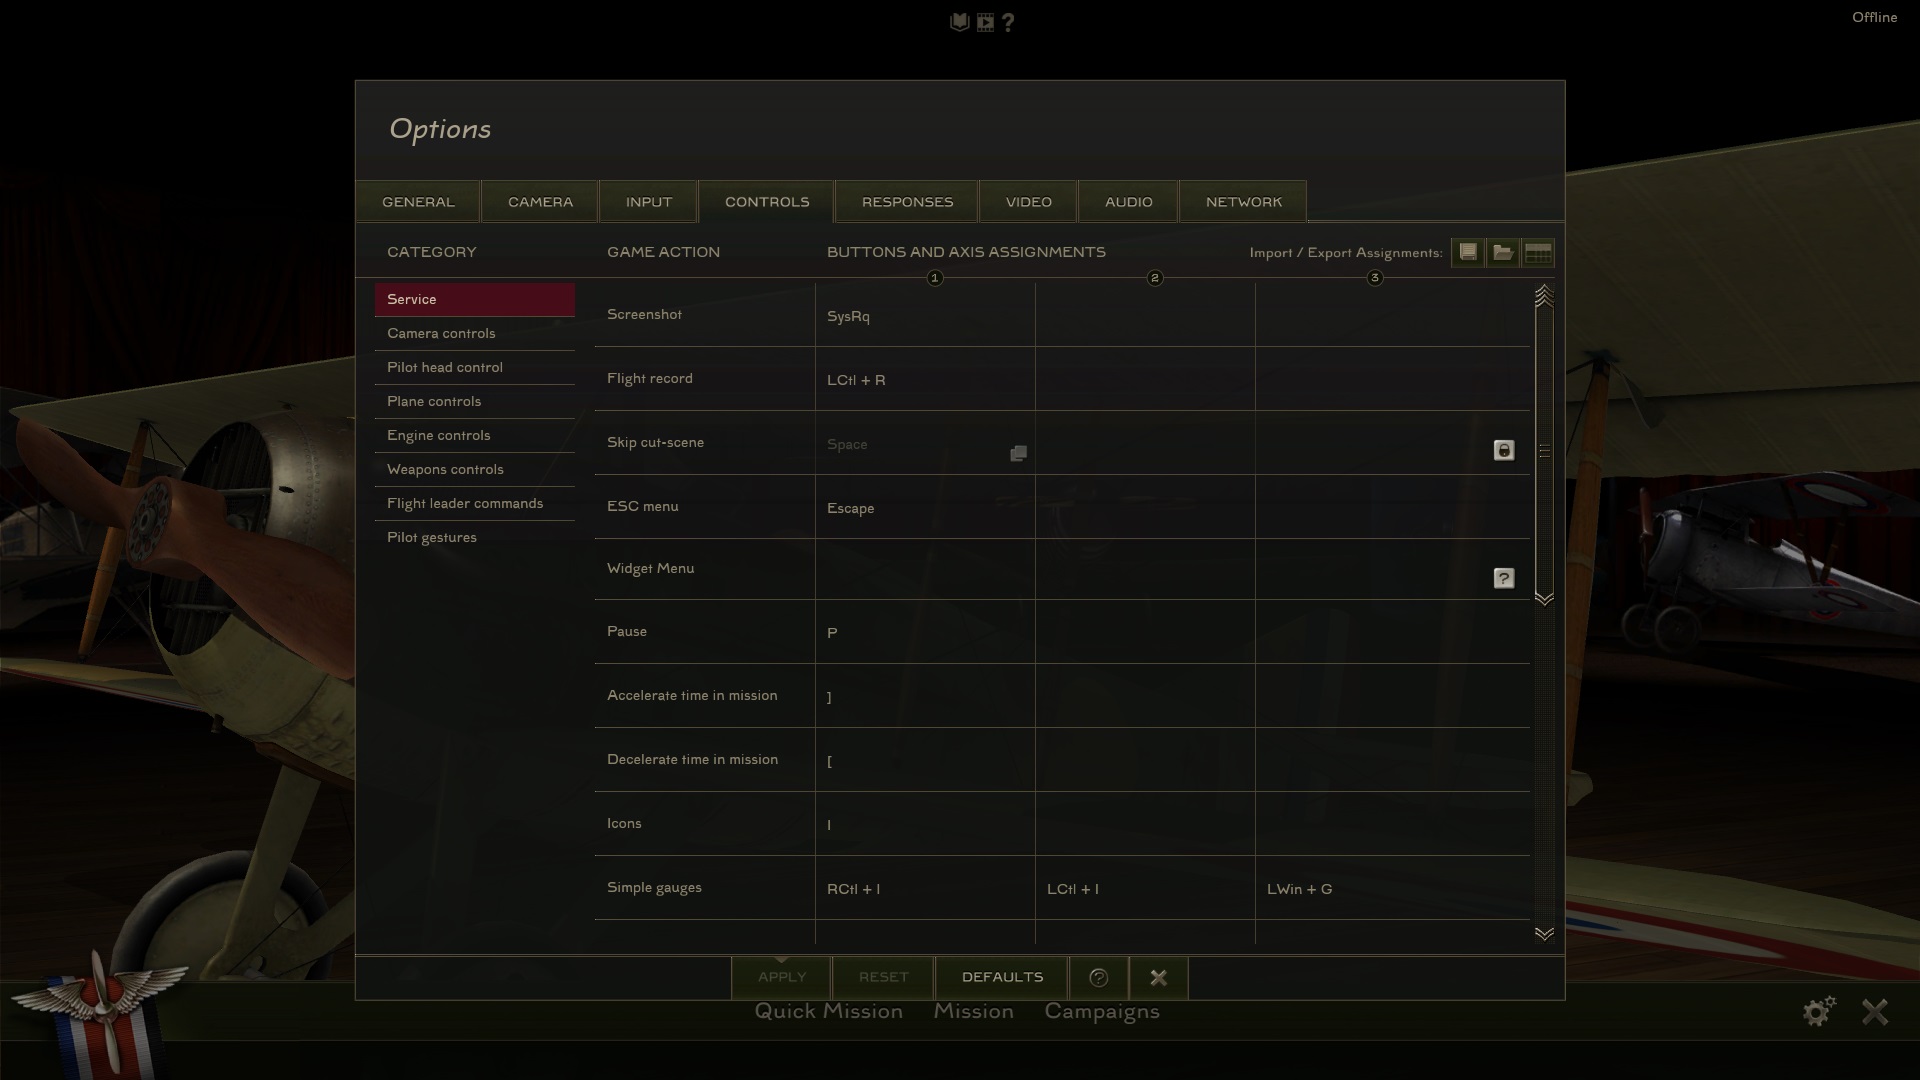Screen dimensions: 1920x1080
Task: Click the film clip icon at top
Action: (985, 22)
